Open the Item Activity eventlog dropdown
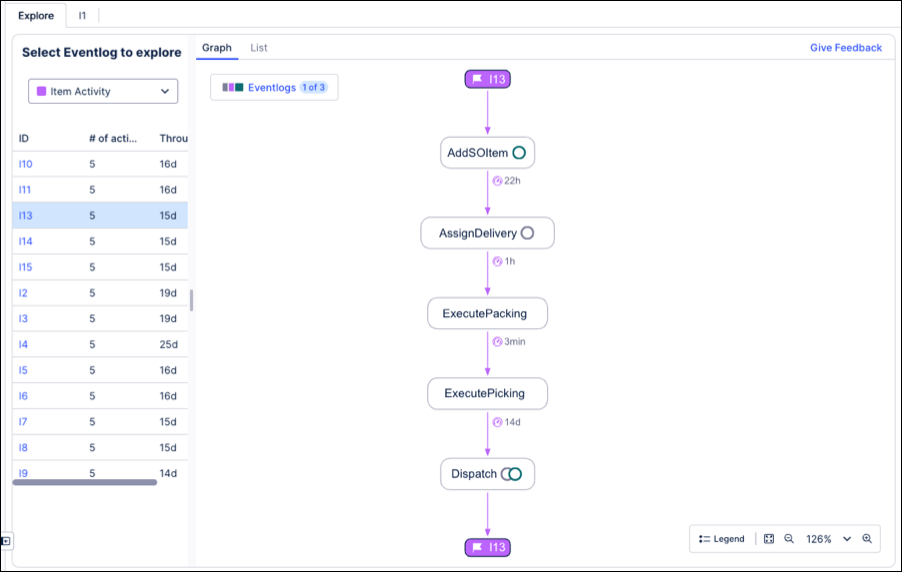This screenshot has height=572, width=902. [x=103, y=91]
